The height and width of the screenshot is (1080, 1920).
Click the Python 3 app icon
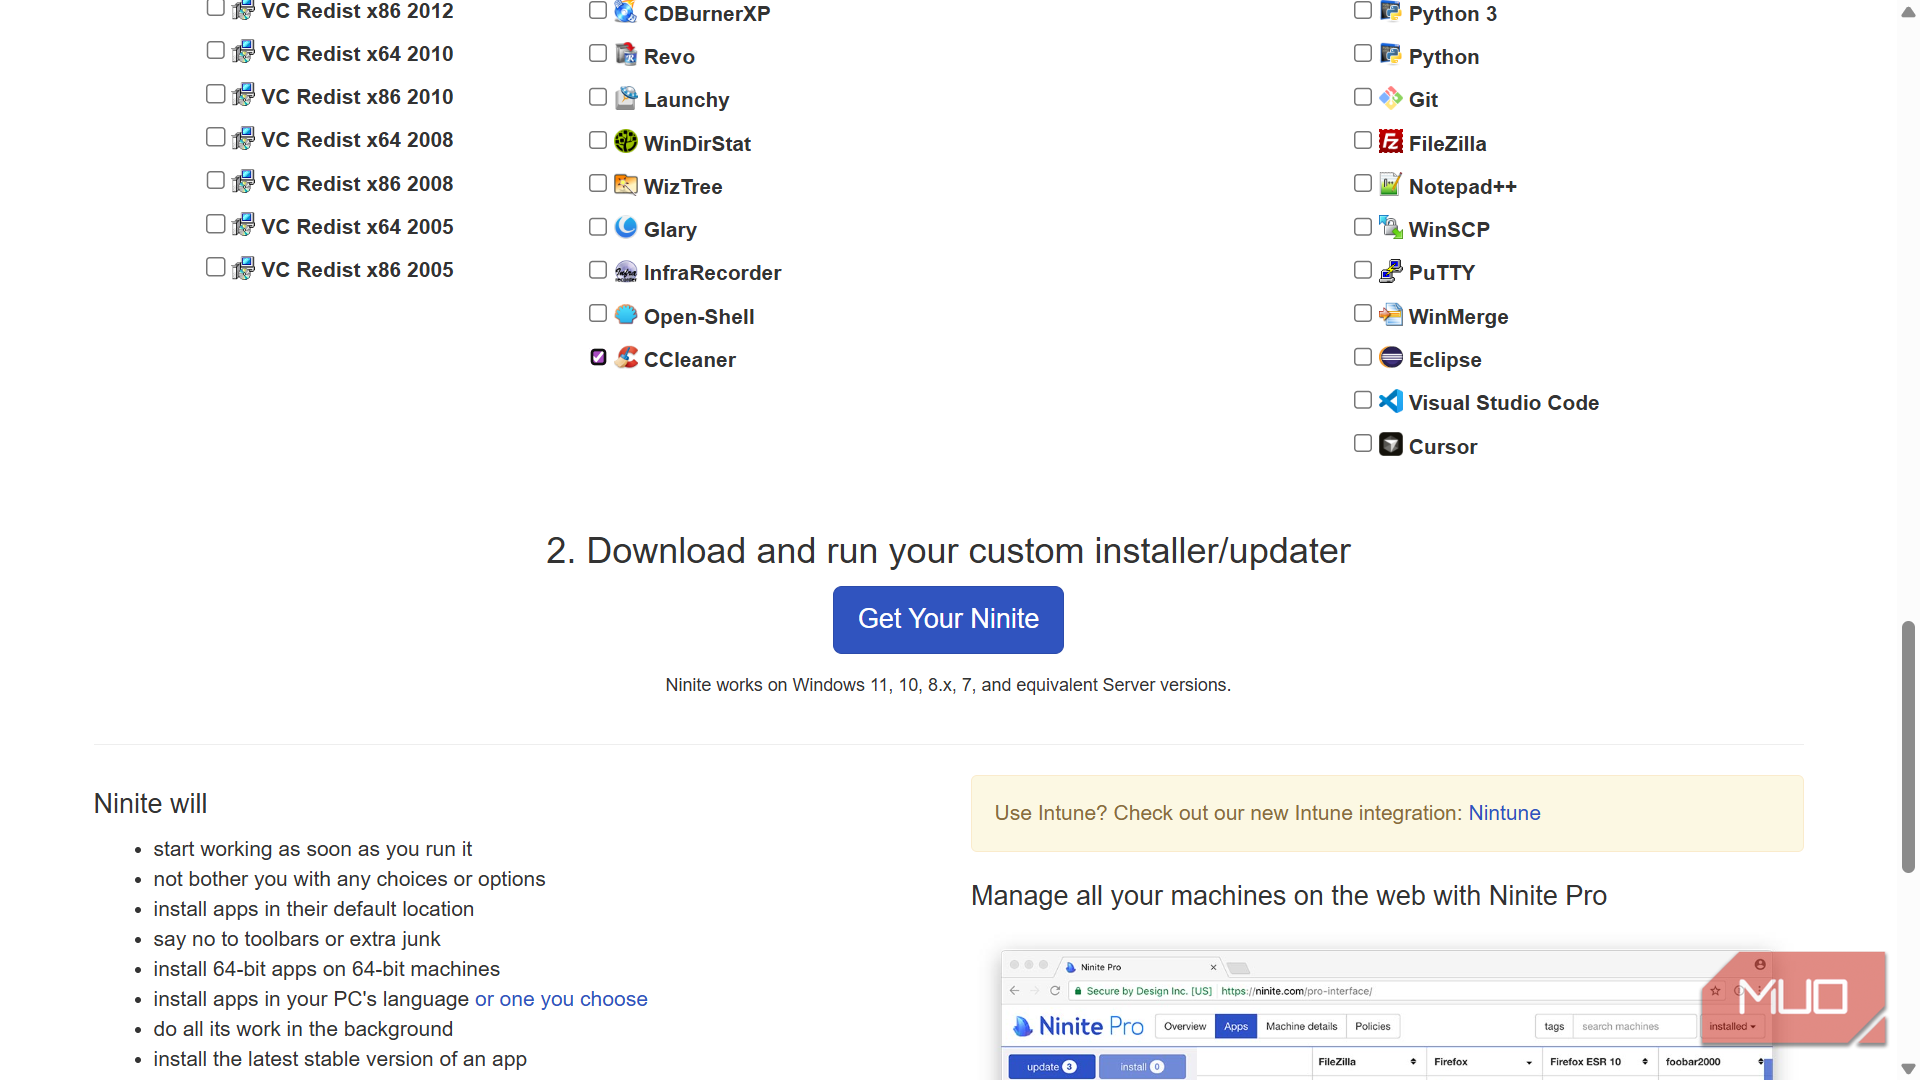[x=1391, y=11]
